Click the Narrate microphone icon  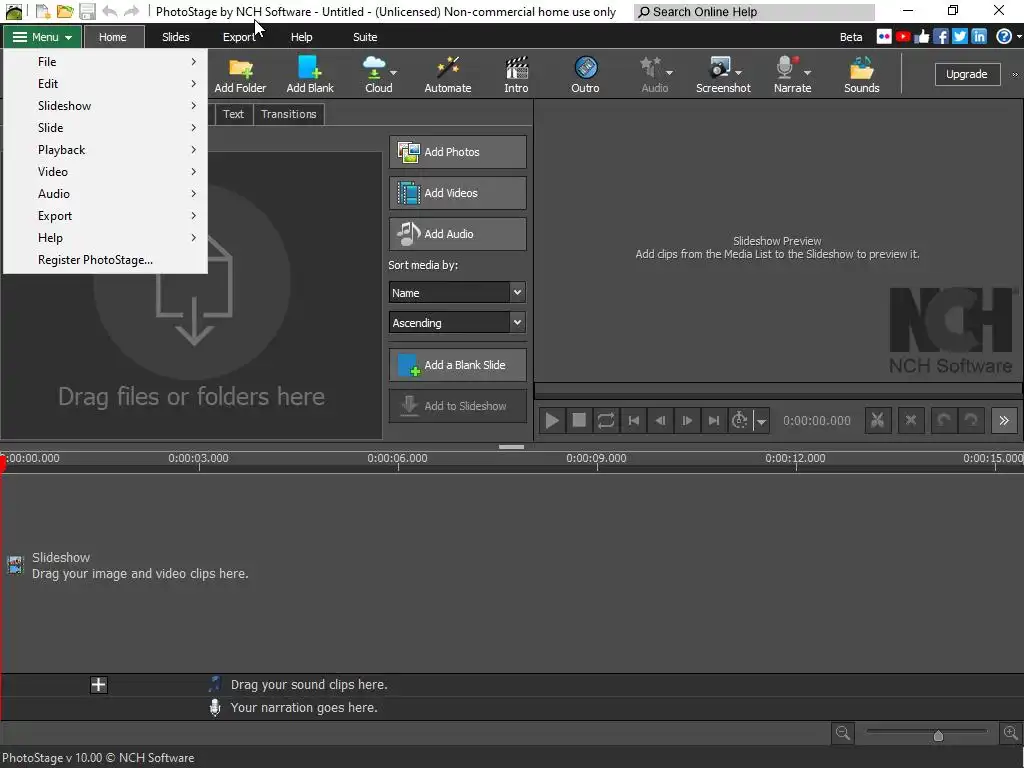click(792, 75)
